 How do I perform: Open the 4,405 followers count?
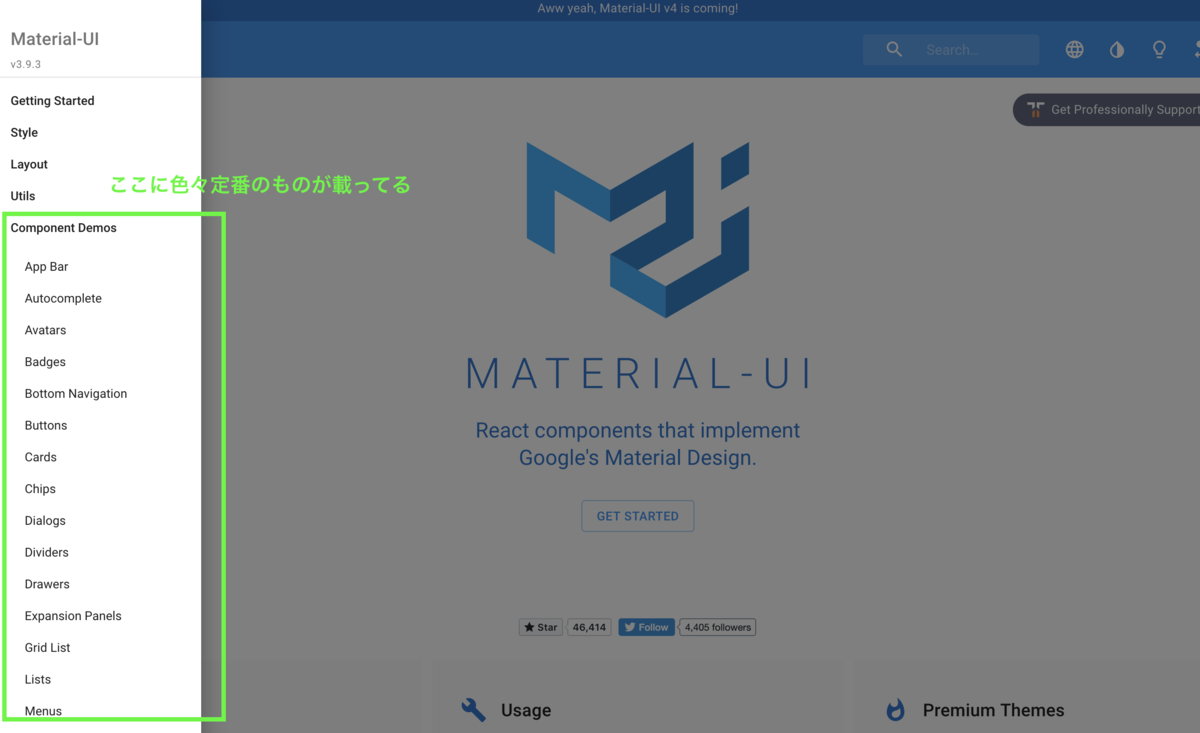(x=718, y=627)
